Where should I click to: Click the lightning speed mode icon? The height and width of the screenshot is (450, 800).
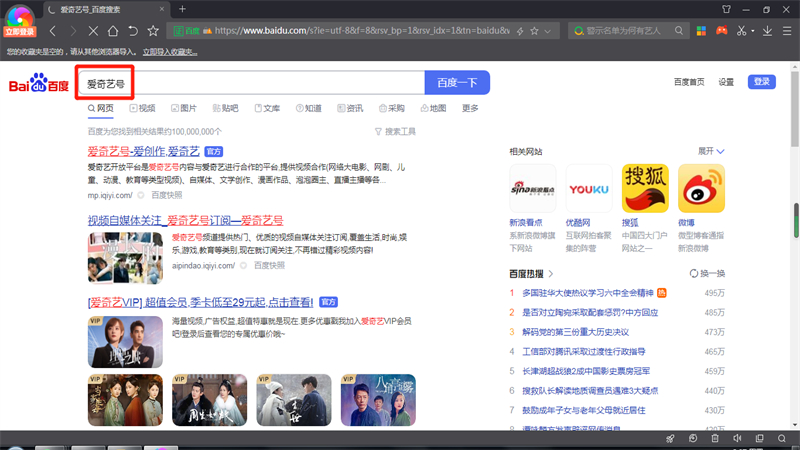click(520, 31)
